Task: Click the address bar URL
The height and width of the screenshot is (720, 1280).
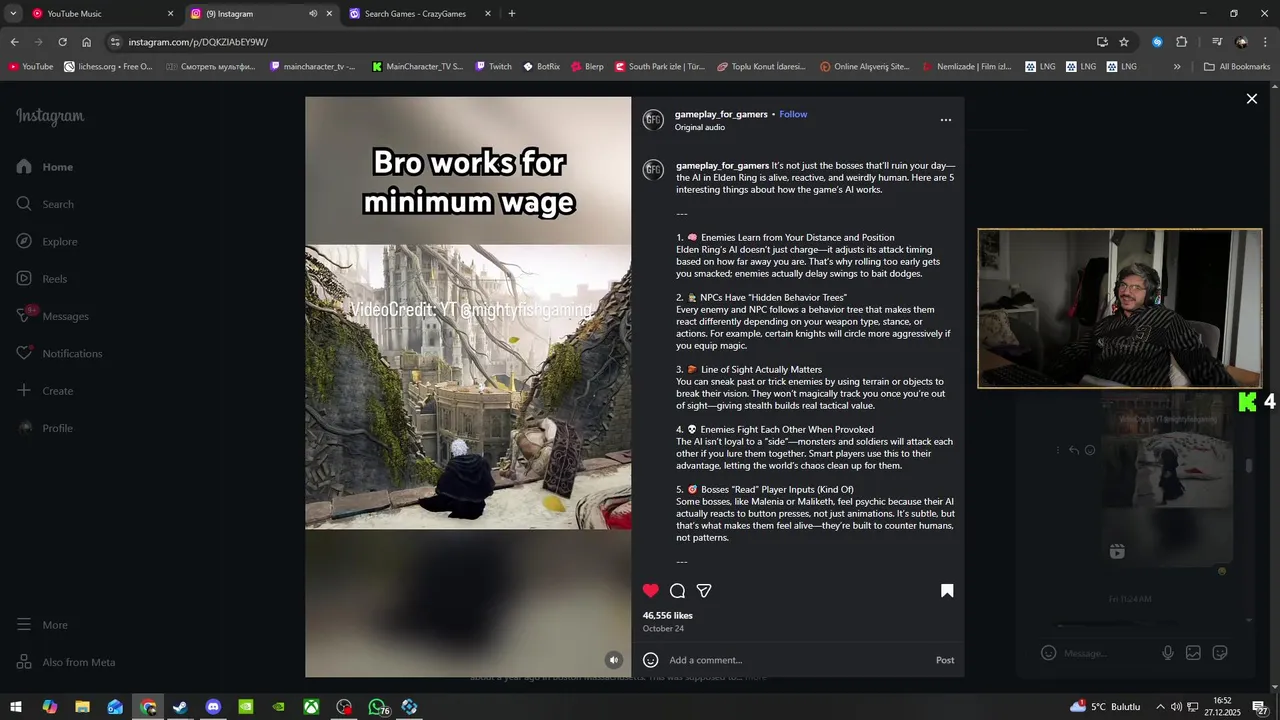Action: click(198, 42)
